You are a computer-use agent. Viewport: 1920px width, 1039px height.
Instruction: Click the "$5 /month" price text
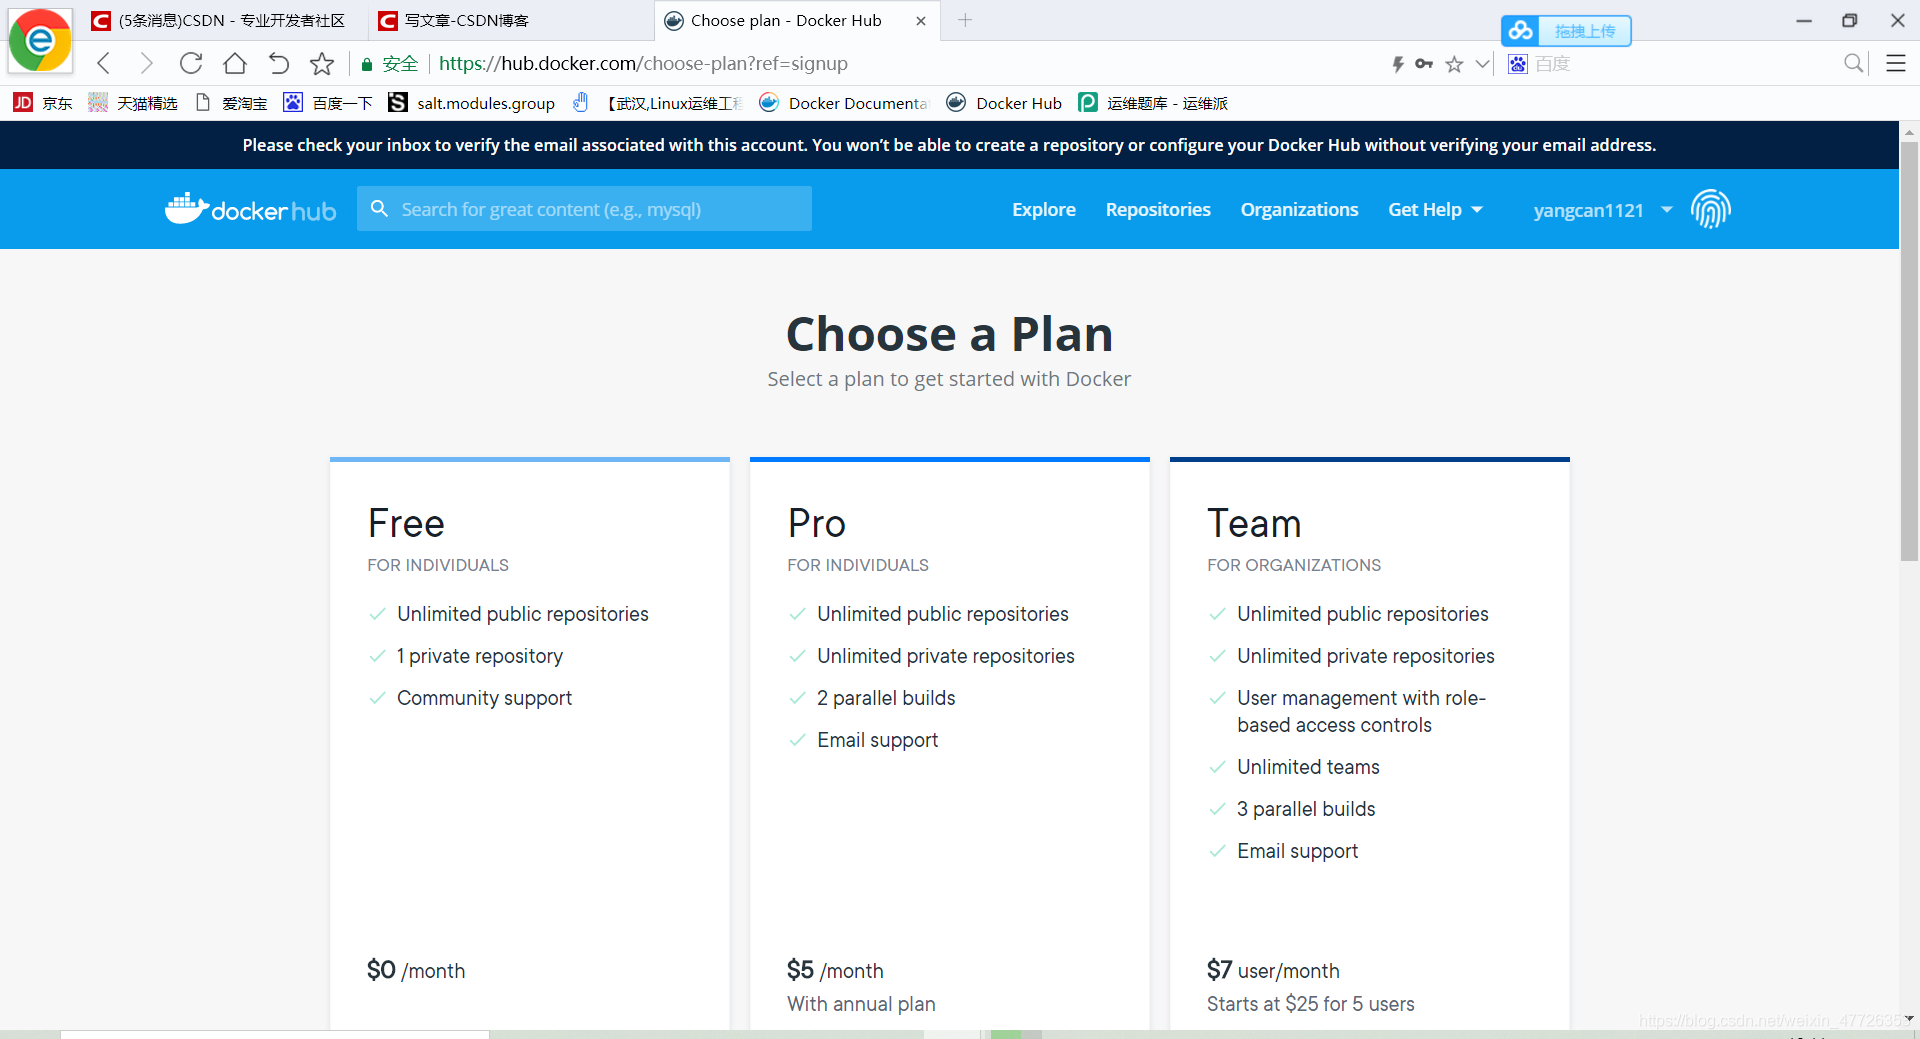pyautogui.click(x=835, y=970)
